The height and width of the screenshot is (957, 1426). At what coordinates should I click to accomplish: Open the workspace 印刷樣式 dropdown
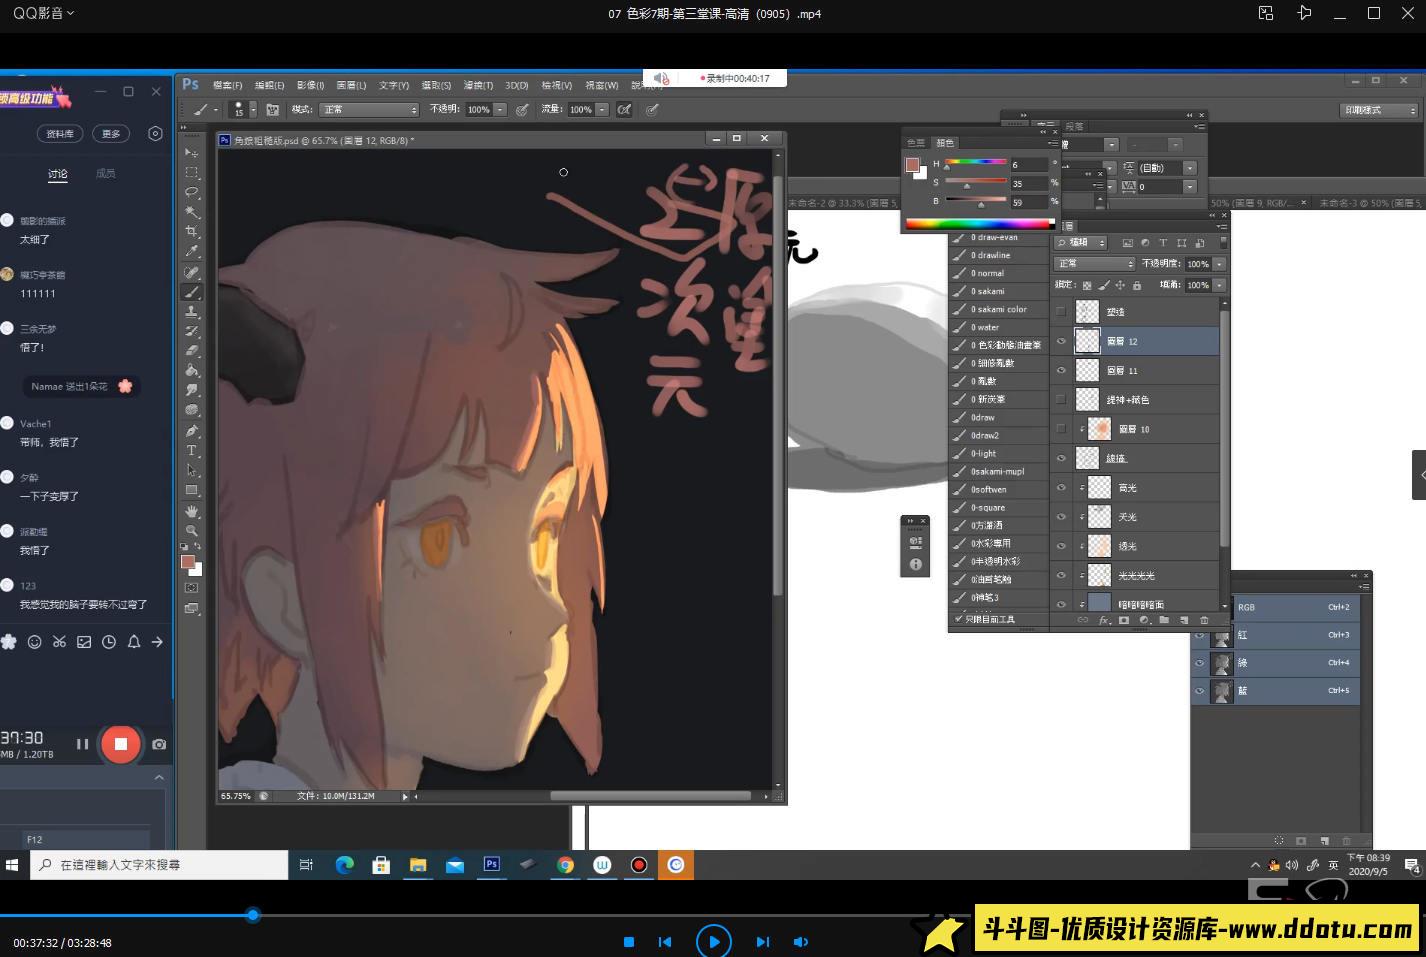[1379, 110]
